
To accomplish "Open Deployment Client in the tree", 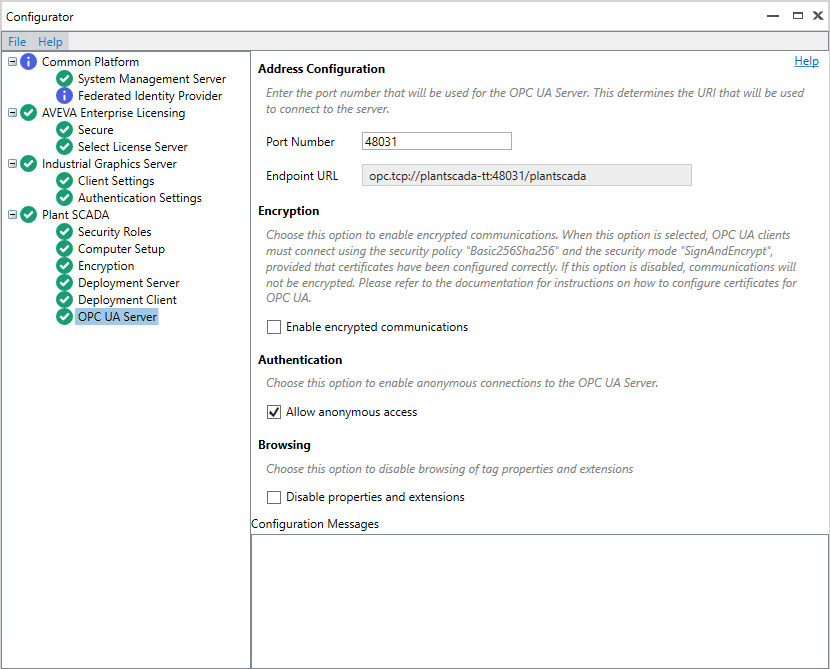I will (x=127, y=300).
